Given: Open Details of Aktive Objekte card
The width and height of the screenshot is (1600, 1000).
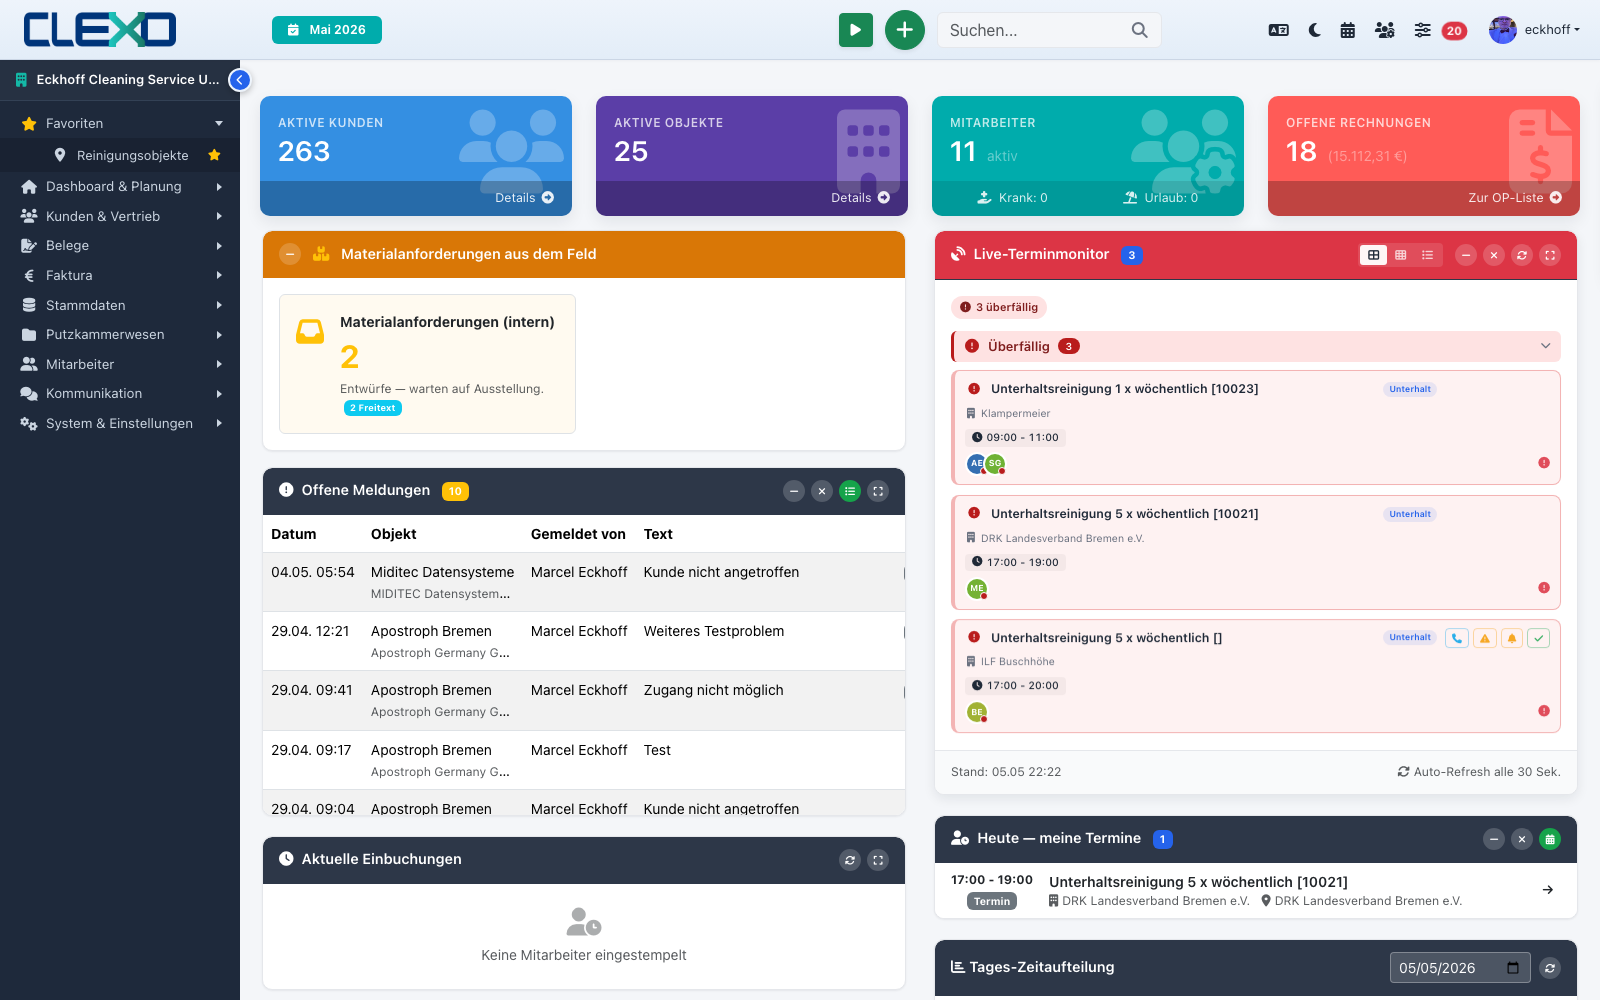Looking at the screenshot, I should [860, 198].
